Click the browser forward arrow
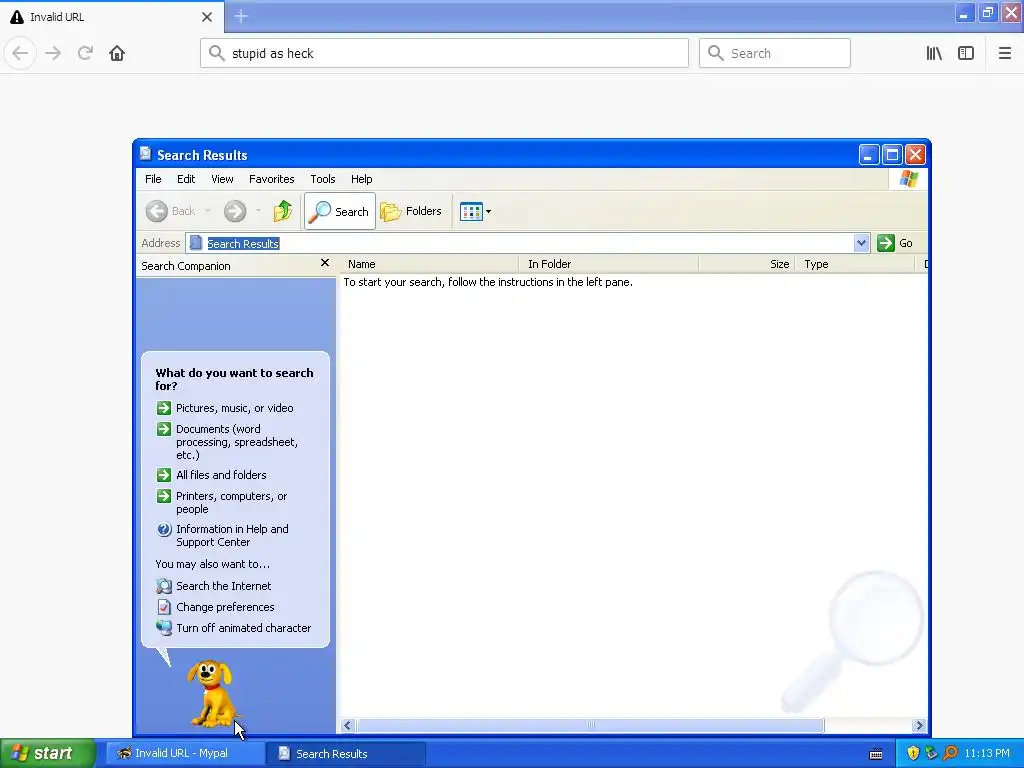The image size is (1024, 768). (x=53, y=53)
